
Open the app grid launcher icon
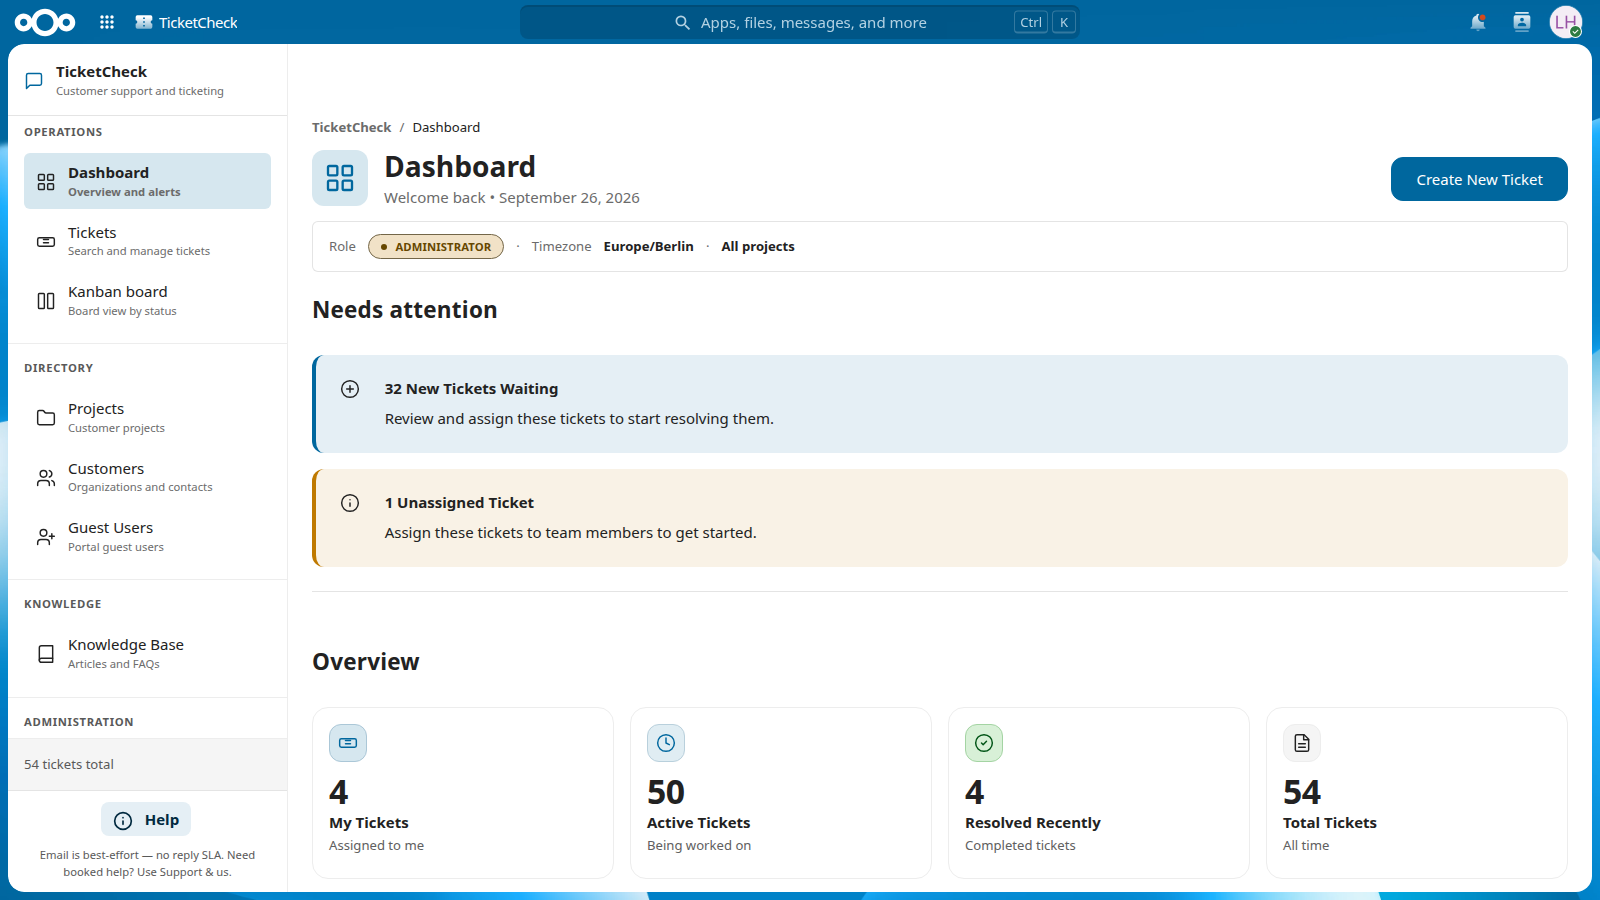[x=107, y=22]
